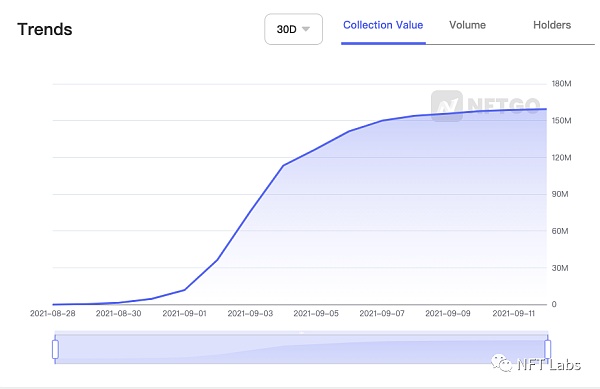
Task: Click the 2021-08-28 axis date label
Action: pyautogui.click(x=53, y=314)
